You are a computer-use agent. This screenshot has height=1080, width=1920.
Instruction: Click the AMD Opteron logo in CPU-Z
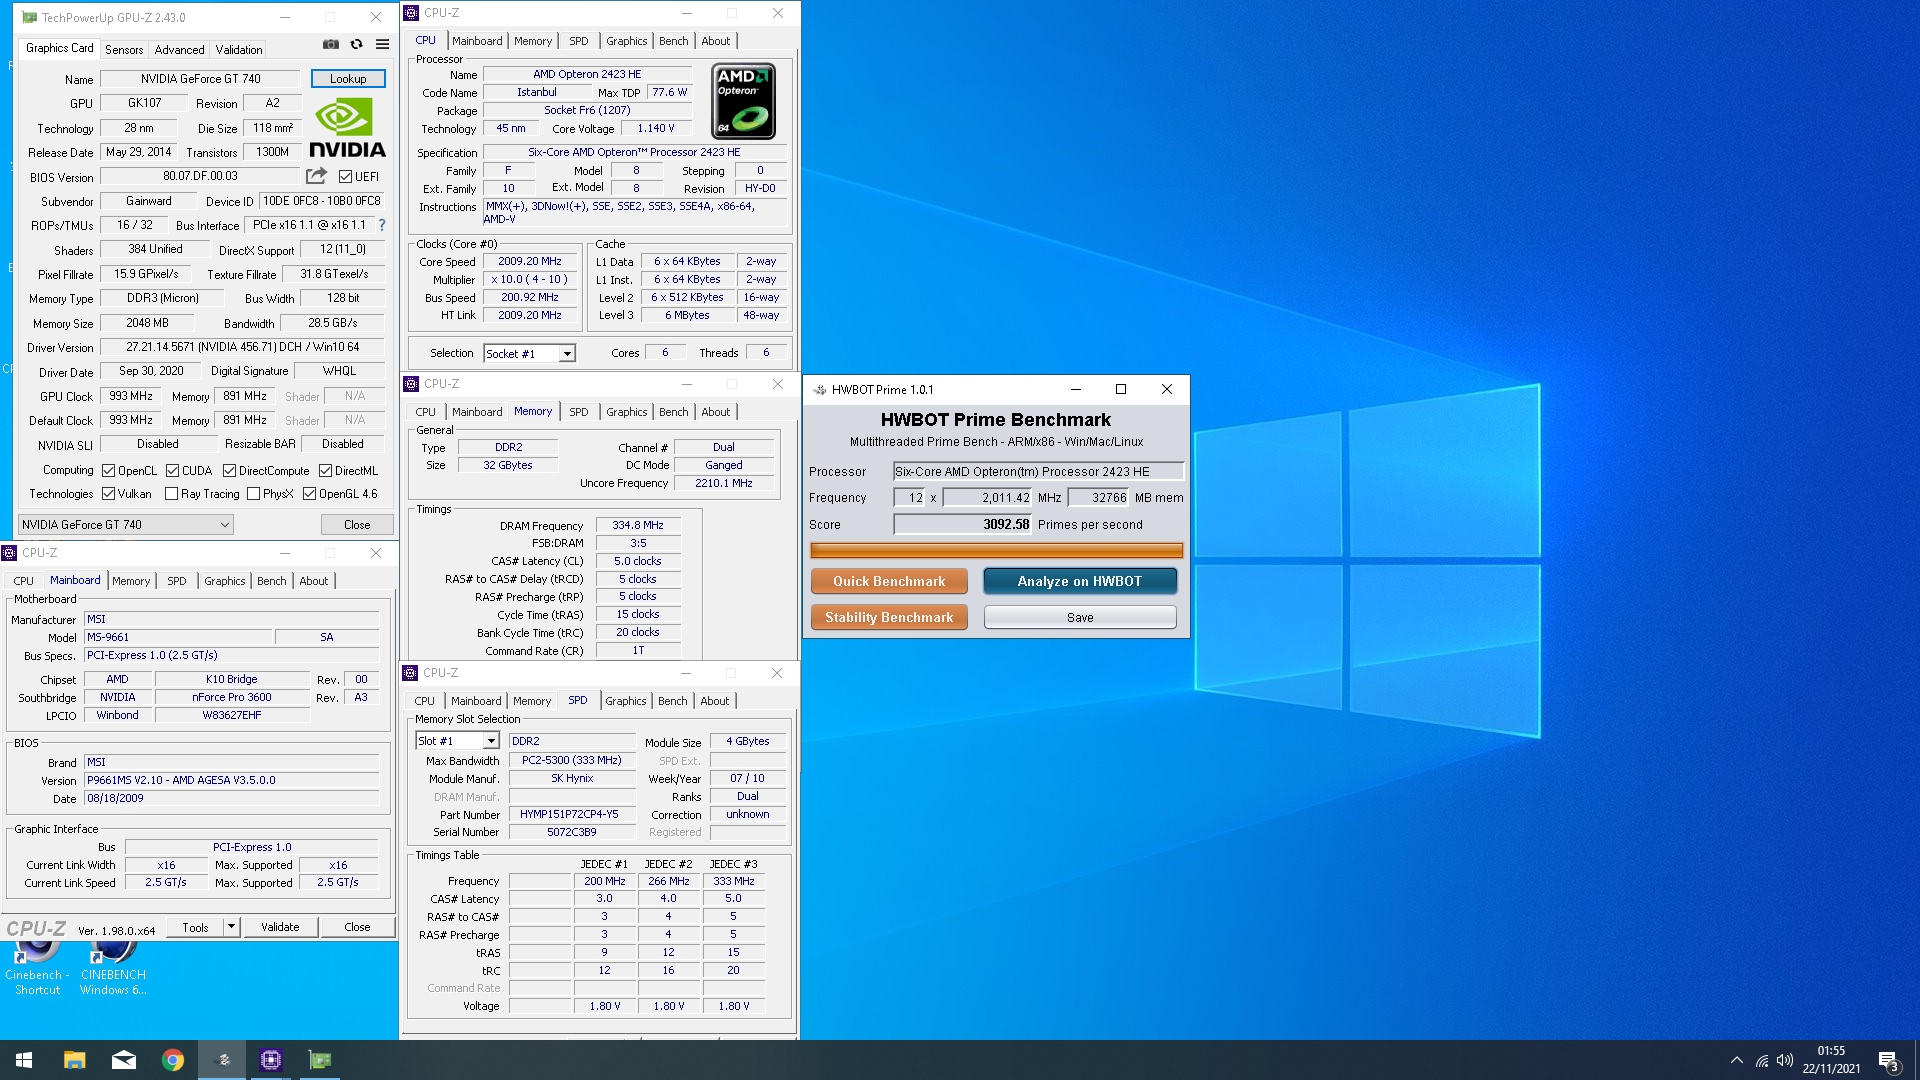[743, 101]
